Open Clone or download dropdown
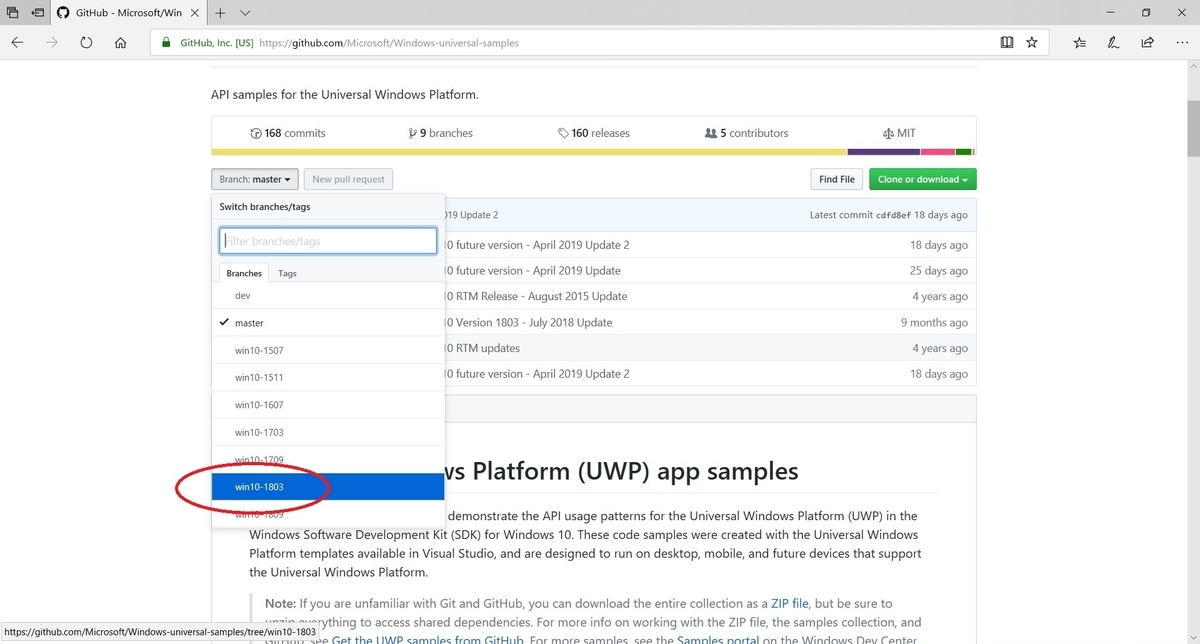1200x644 pixels. 922,179
